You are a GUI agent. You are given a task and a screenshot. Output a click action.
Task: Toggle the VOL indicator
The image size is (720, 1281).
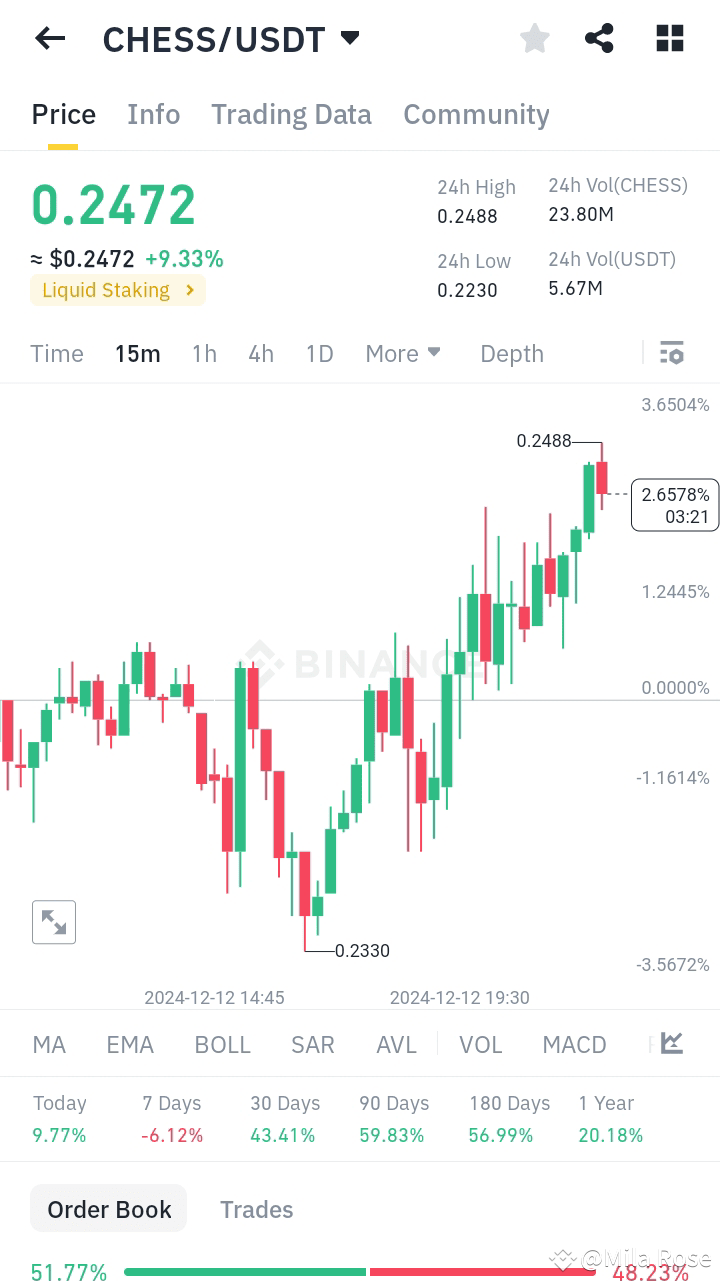(x=481, y=1044)
